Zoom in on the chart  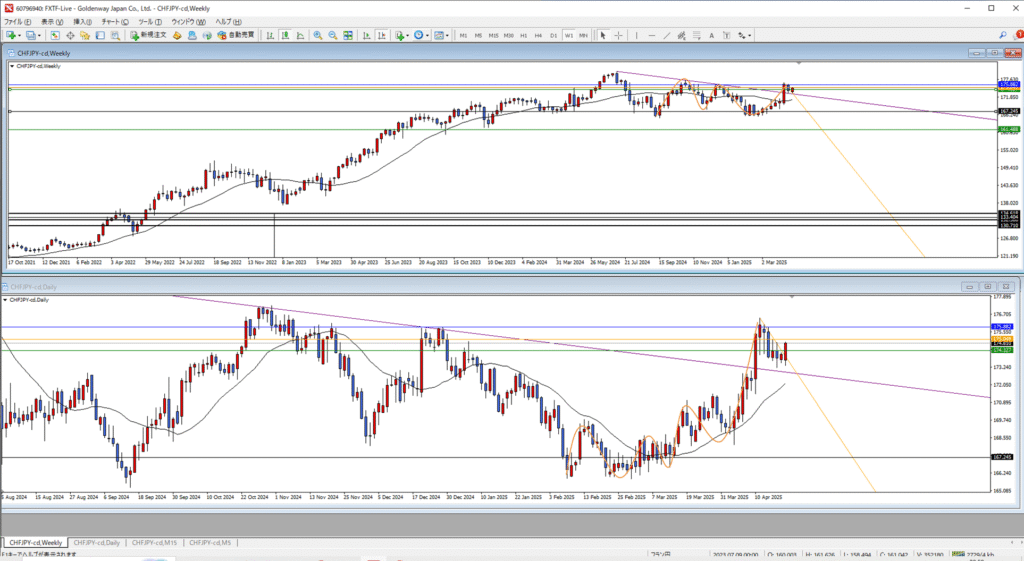317,35
